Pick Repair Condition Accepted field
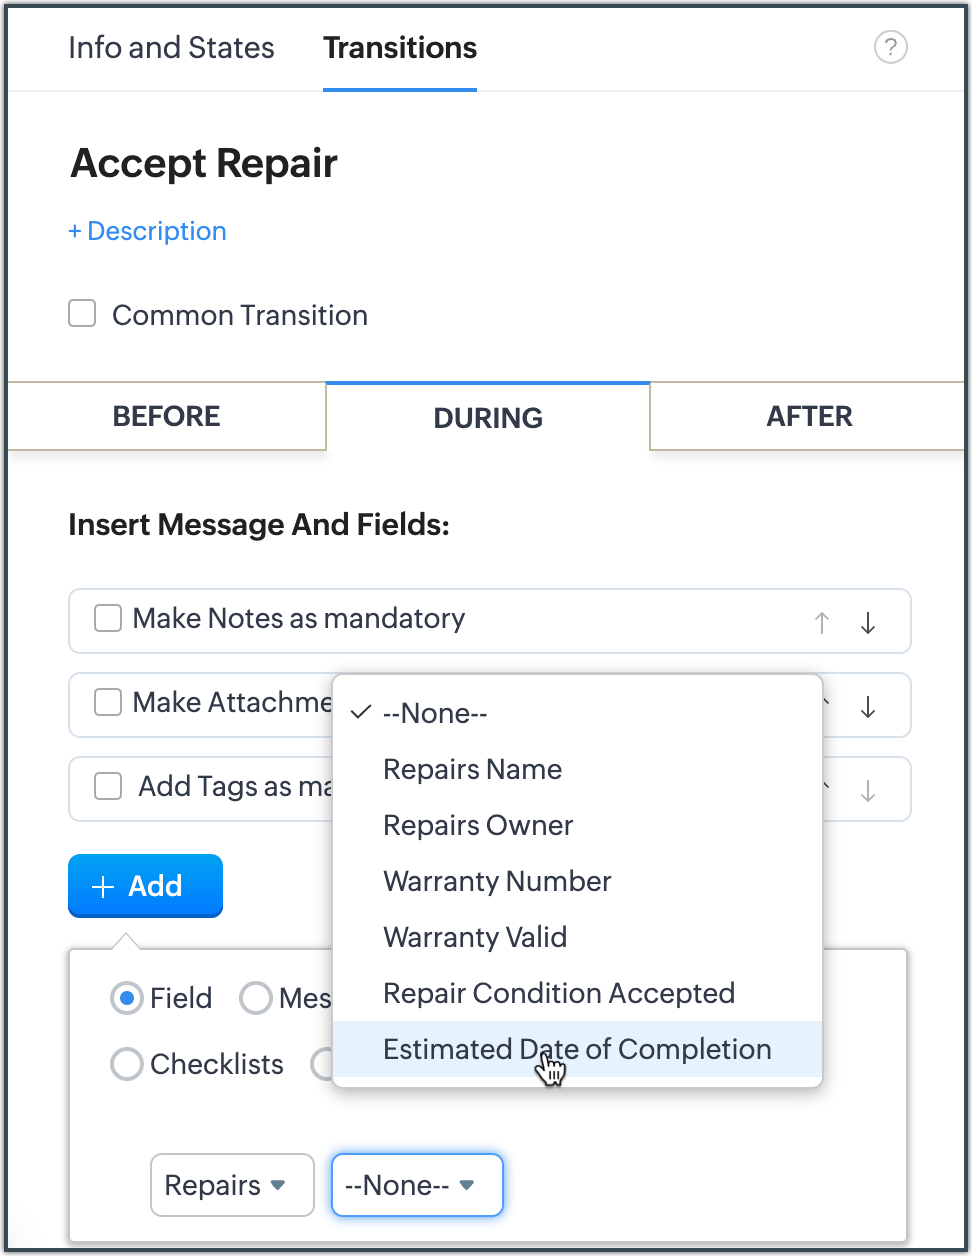This screenshot has width=972, height=1256. 559,993
